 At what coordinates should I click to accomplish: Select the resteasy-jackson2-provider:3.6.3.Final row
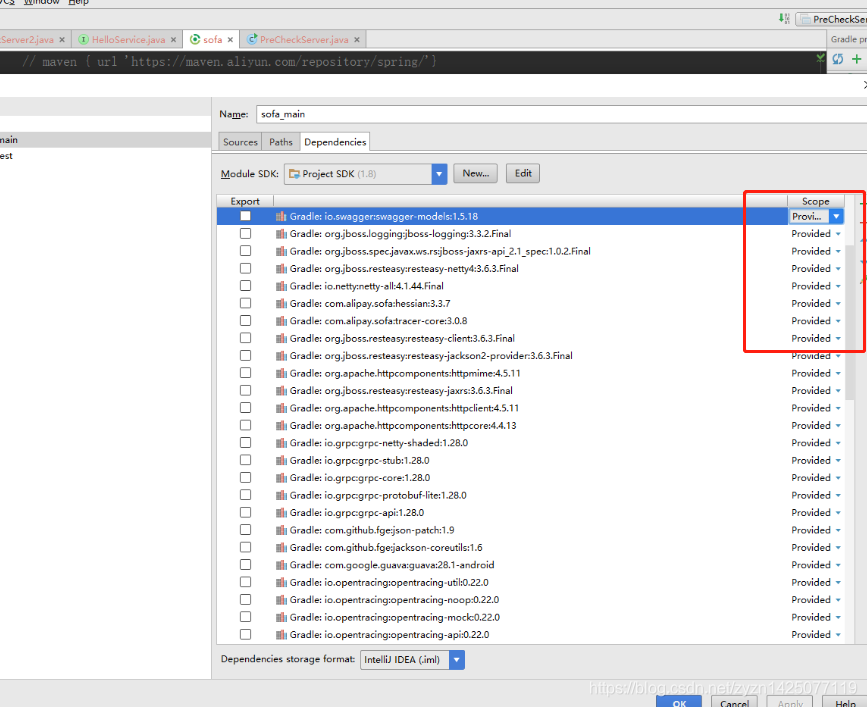pyautogui.click(x=530, y=356)
